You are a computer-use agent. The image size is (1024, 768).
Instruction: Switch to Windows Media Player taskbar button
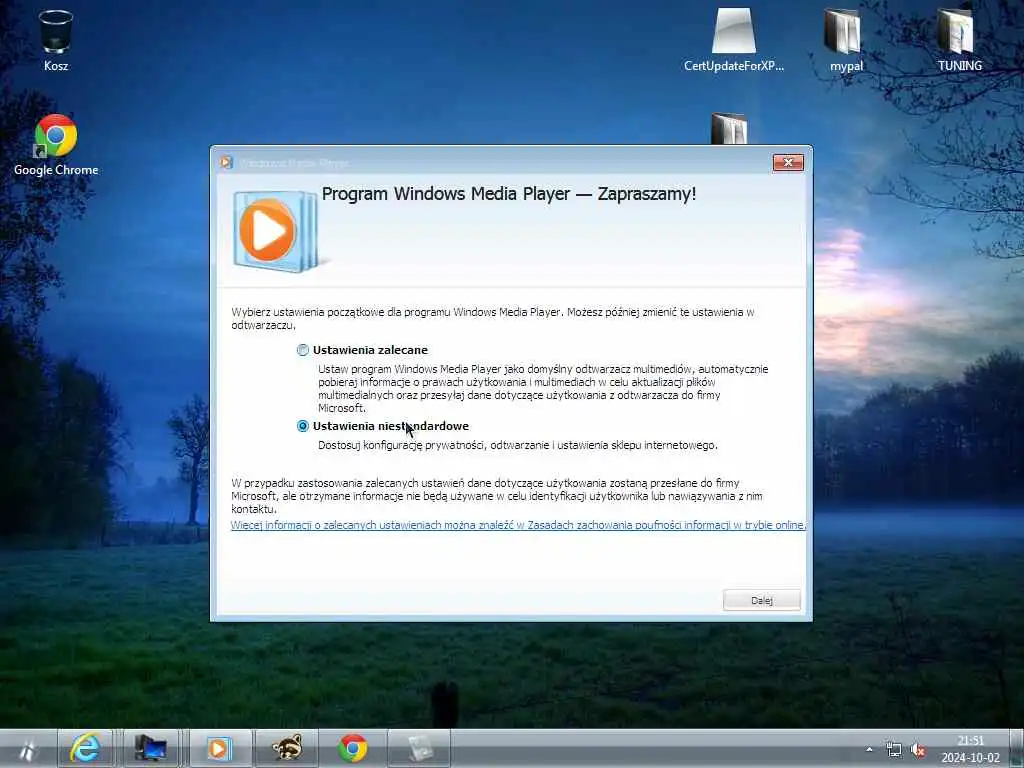click(x=220, y=748)
